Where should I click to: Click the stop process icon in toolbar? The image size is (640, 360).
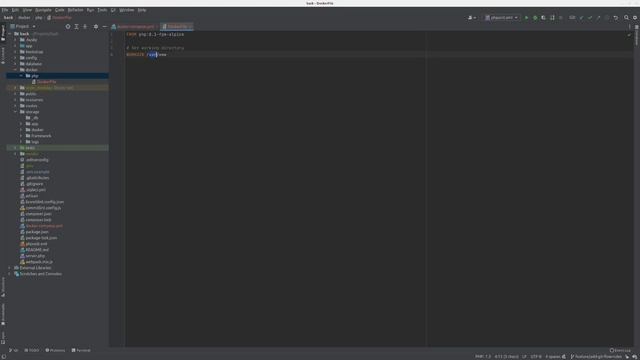point(561,18)
